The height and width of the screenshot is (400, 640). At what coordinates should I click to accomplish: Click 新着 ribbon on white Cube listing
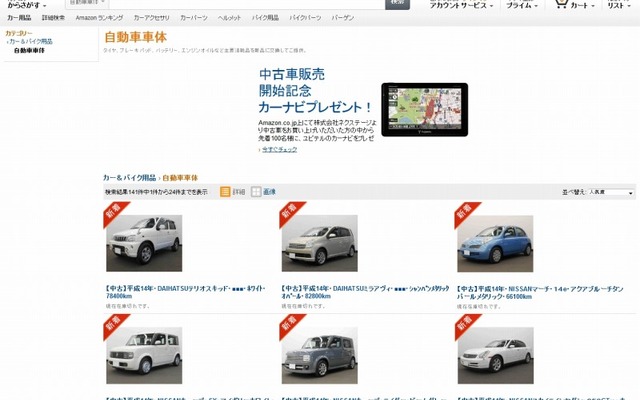[x=113, y=324]
